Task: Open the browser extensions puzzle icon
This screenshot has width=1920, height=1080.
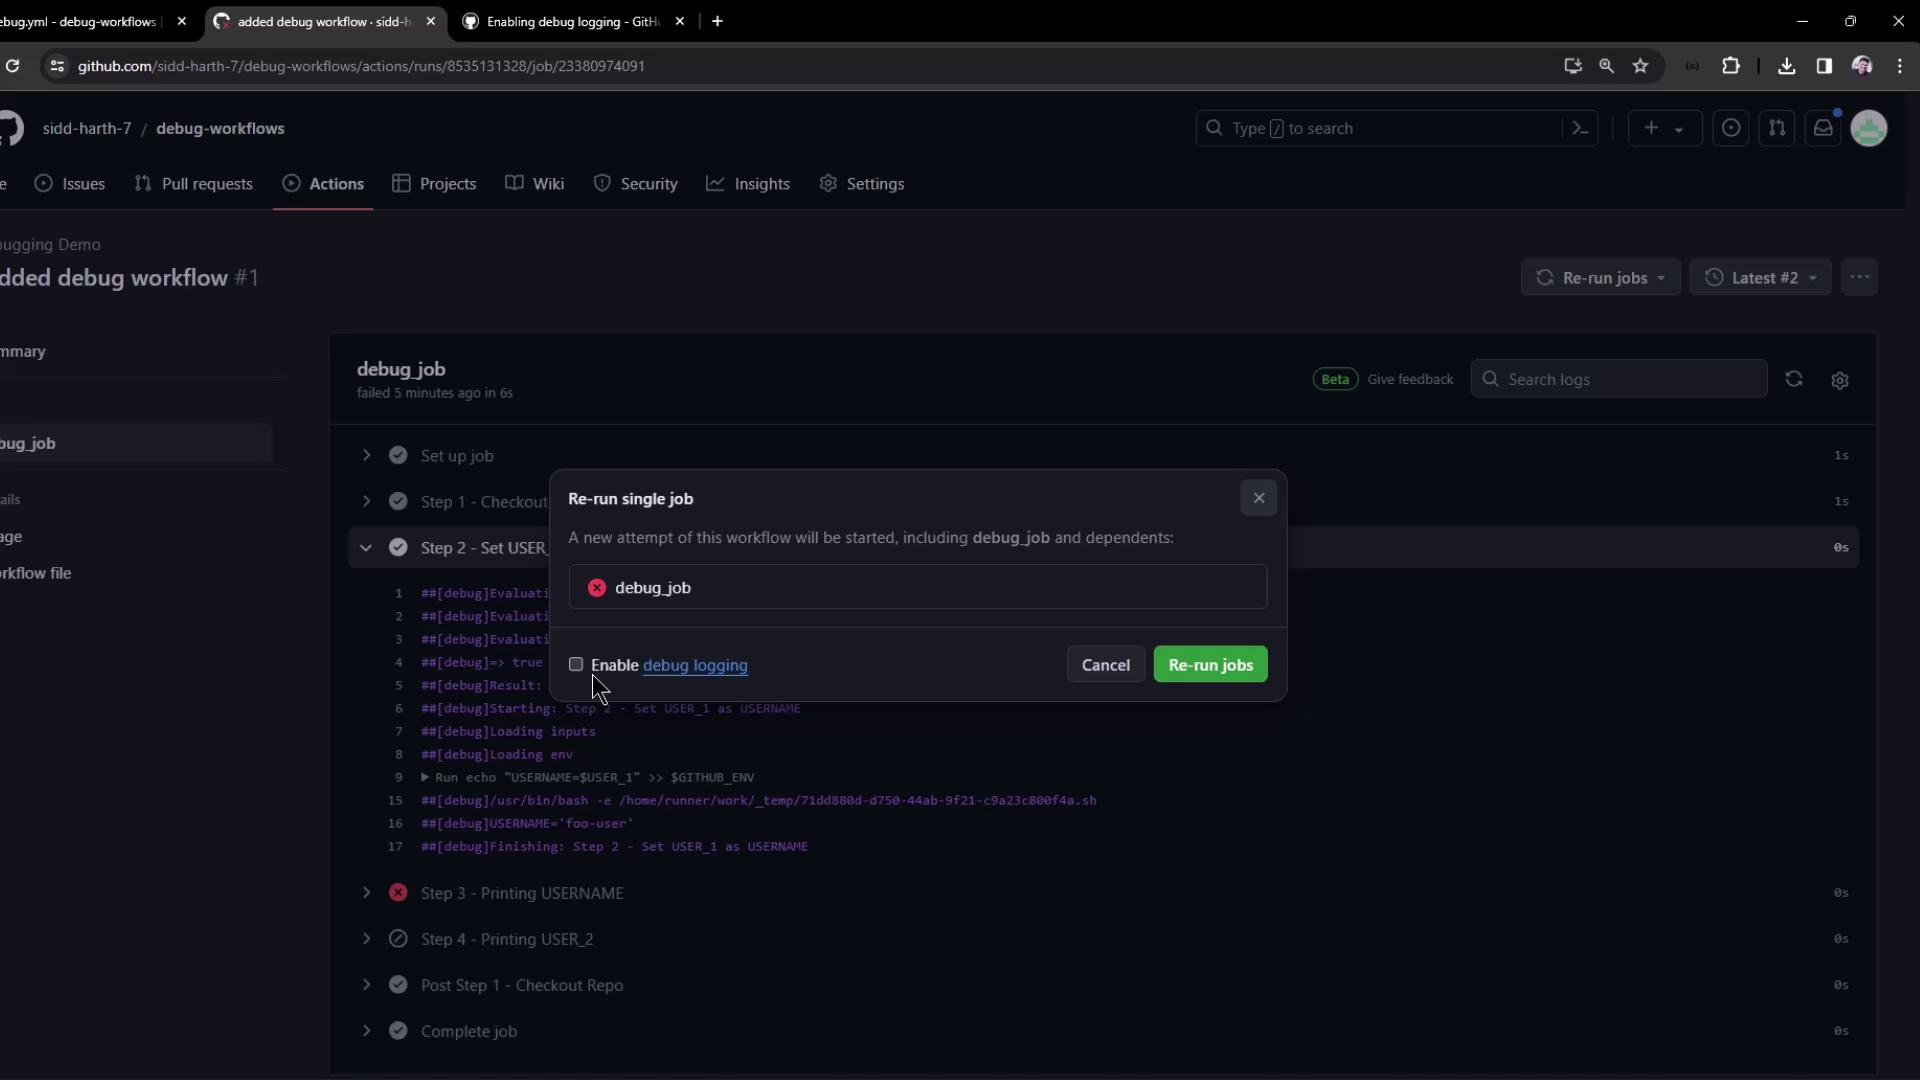Action: [x=1731, y=66]
